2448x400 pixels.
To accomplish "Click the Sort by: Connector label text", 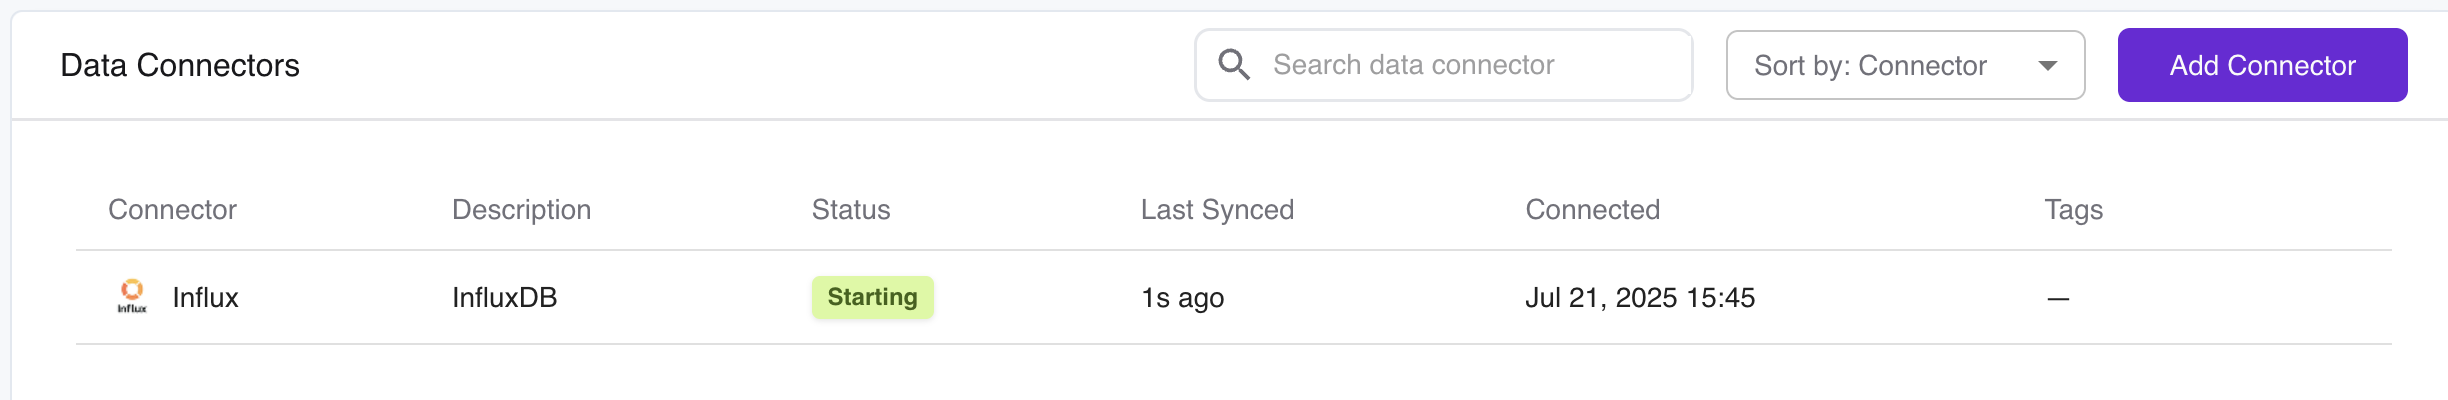I will (1869, 65).
